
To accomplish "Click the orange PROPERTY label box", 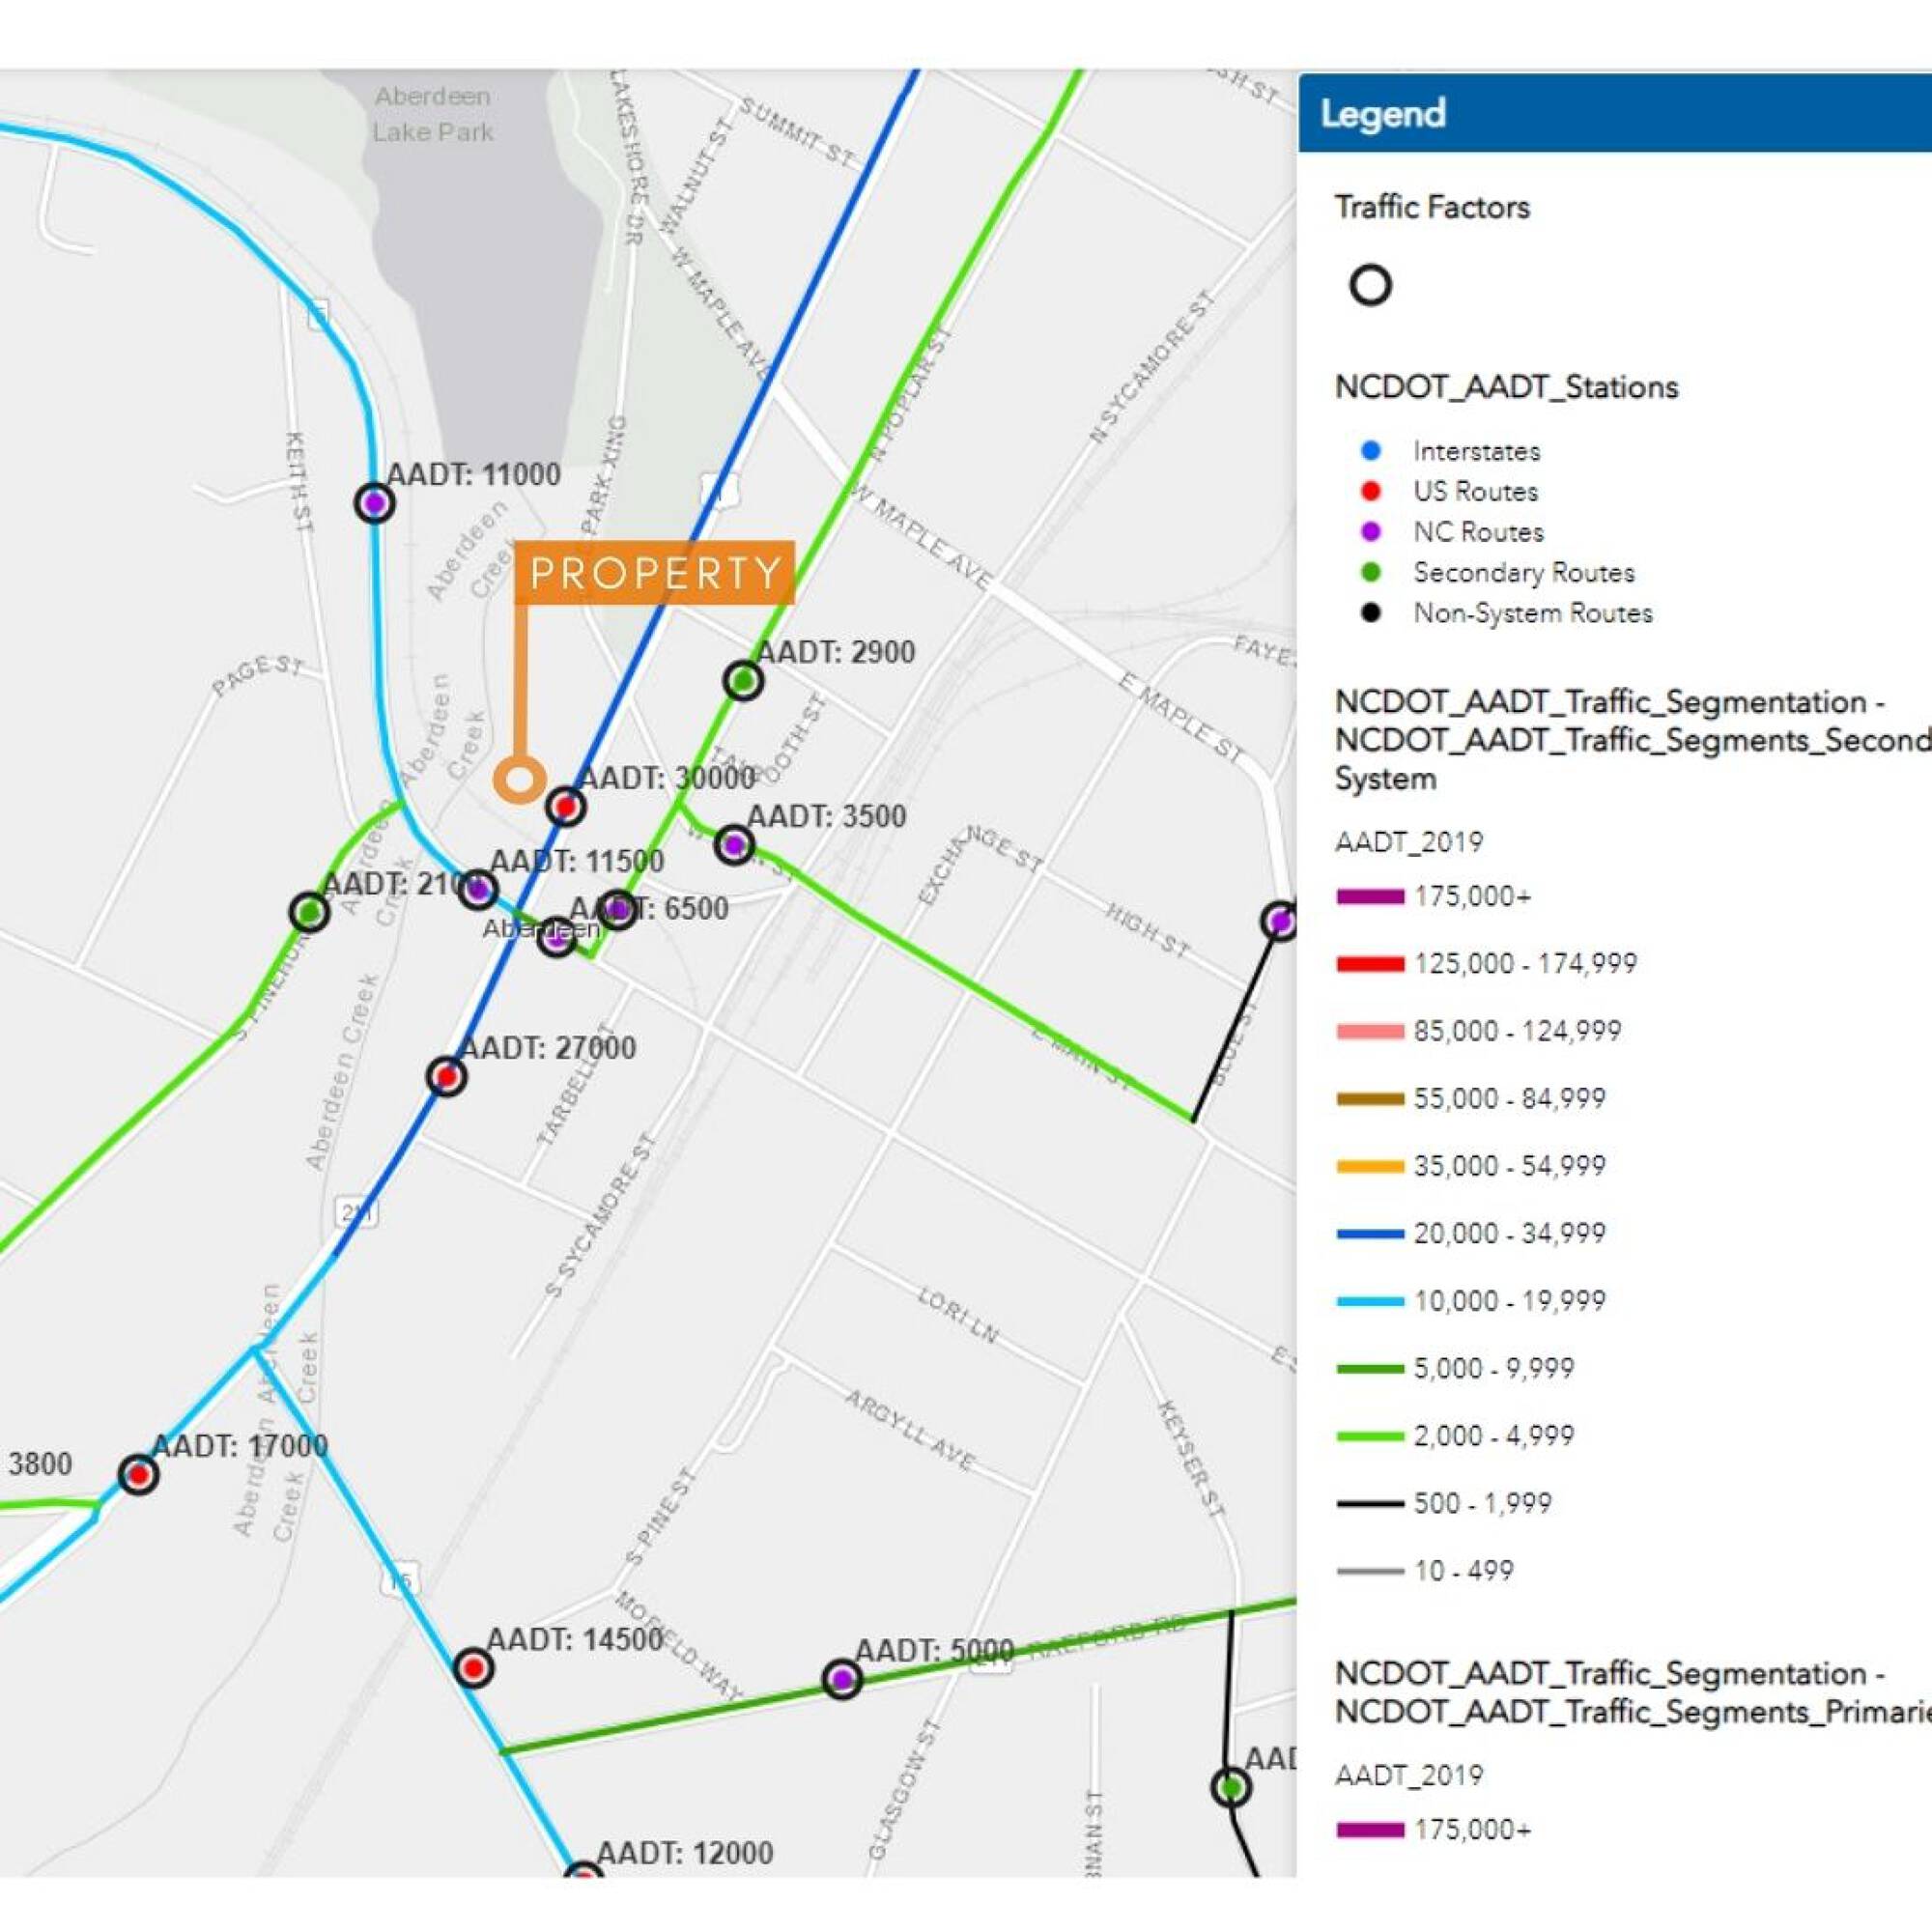I will click(654, 573).
